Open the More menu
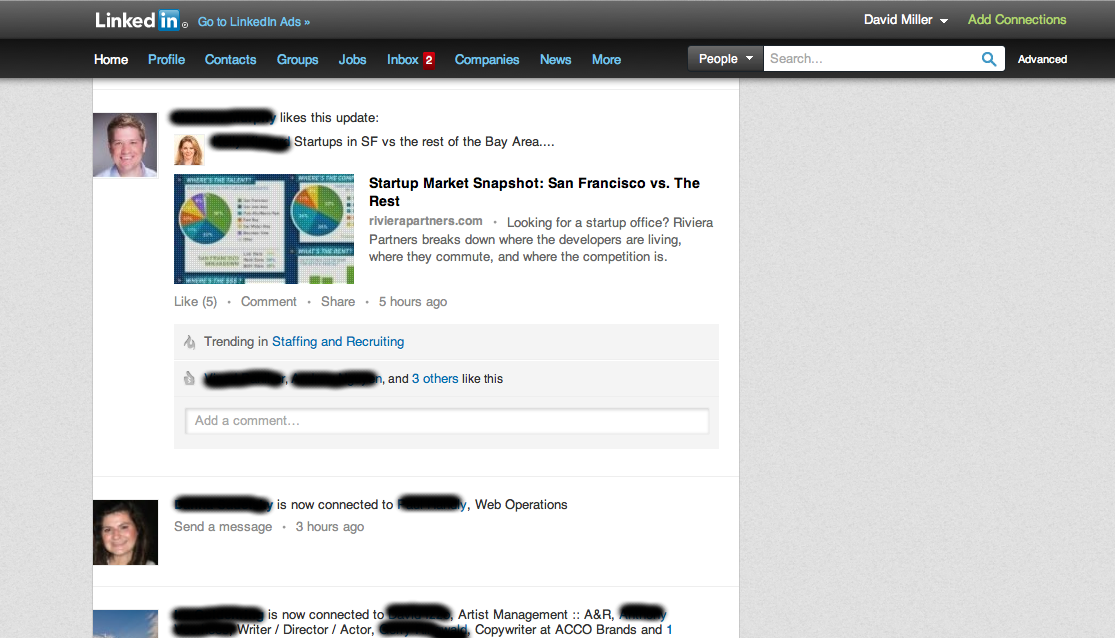The height and width of the screenshot is (638, 1115). pos(607,60)
